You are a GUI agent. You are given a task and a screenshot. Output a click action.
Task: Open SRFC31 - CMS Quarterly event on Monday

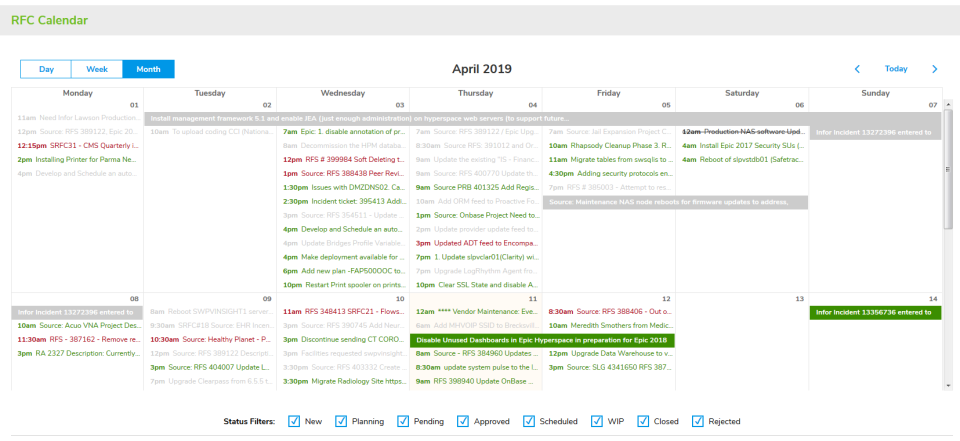coord(76,145)
